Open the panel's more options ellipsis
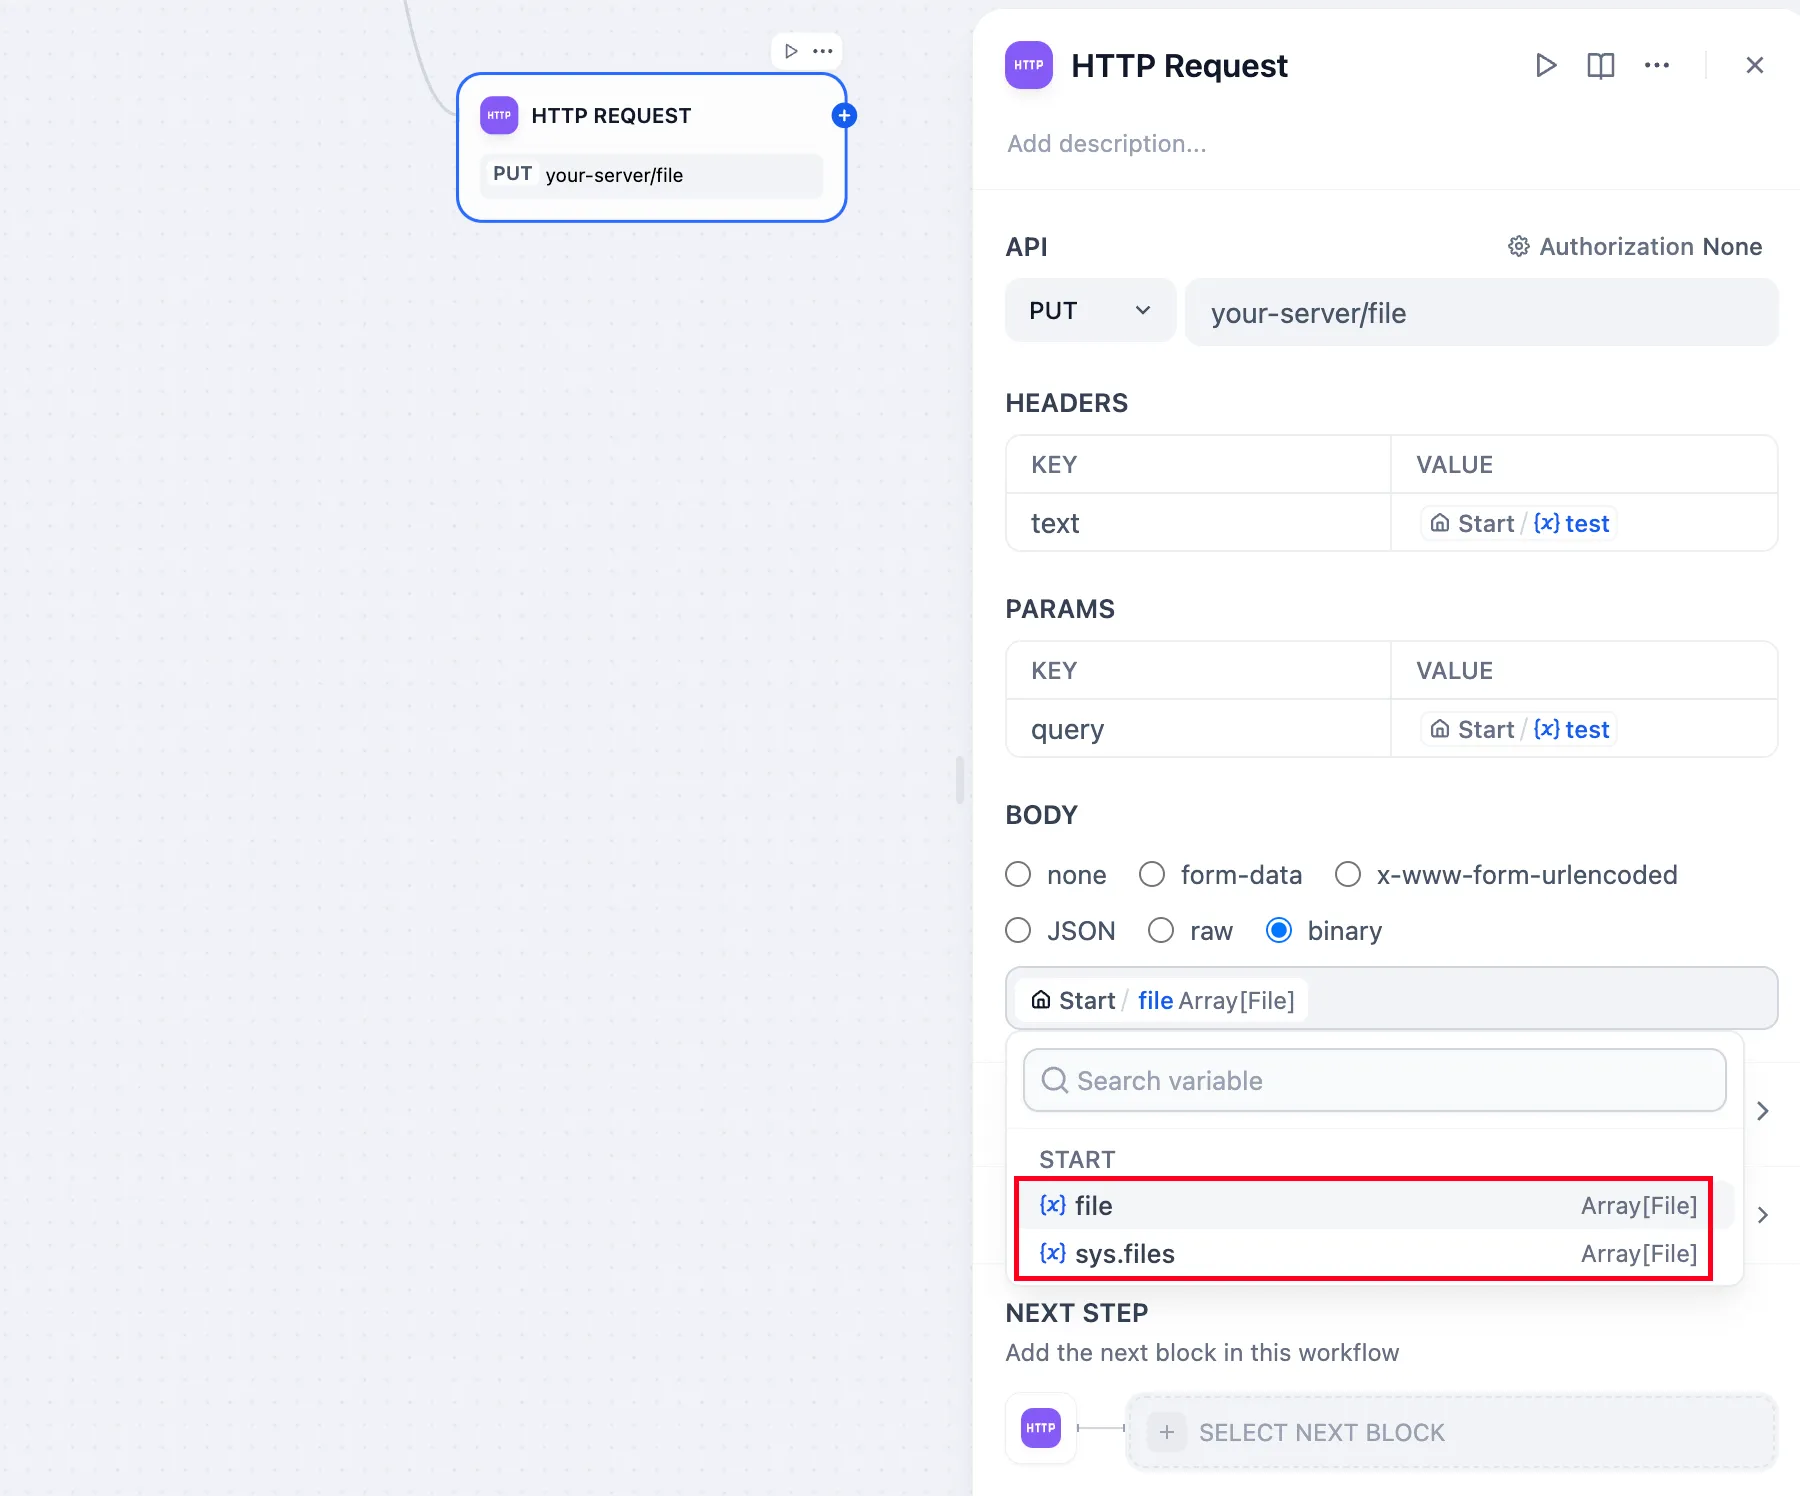The width and height of the screenshot is (1800, 1496). pyautogui.click(x=1656, y=66)
